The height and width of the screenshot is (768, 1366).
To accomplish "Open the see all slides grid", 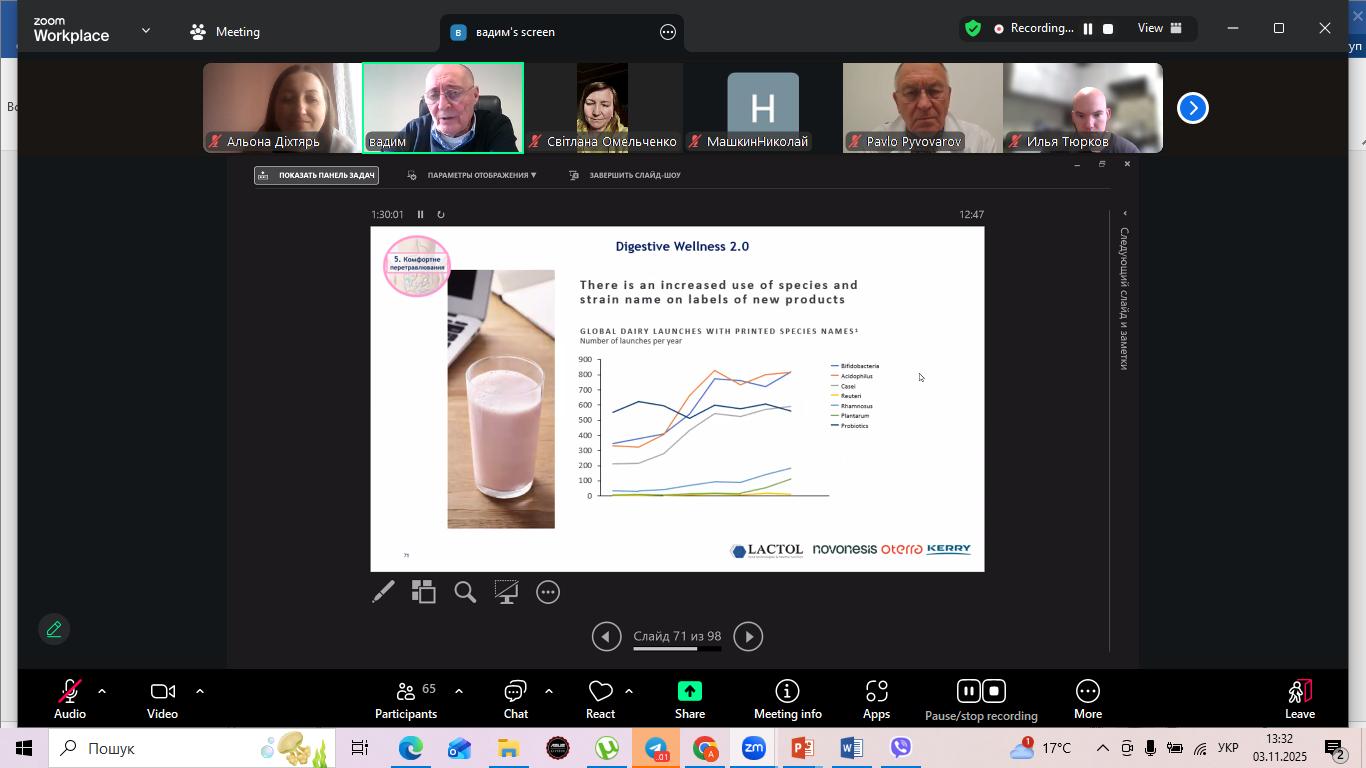I will point(424,592).
